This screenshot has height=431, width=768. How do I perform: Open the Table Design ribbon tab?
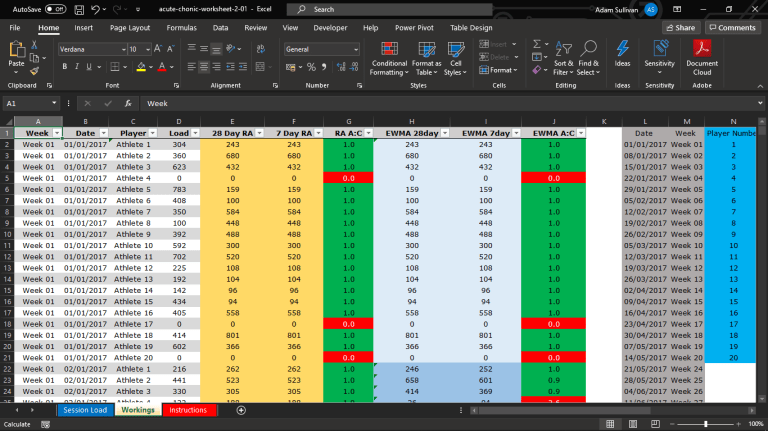click(471, 28)
